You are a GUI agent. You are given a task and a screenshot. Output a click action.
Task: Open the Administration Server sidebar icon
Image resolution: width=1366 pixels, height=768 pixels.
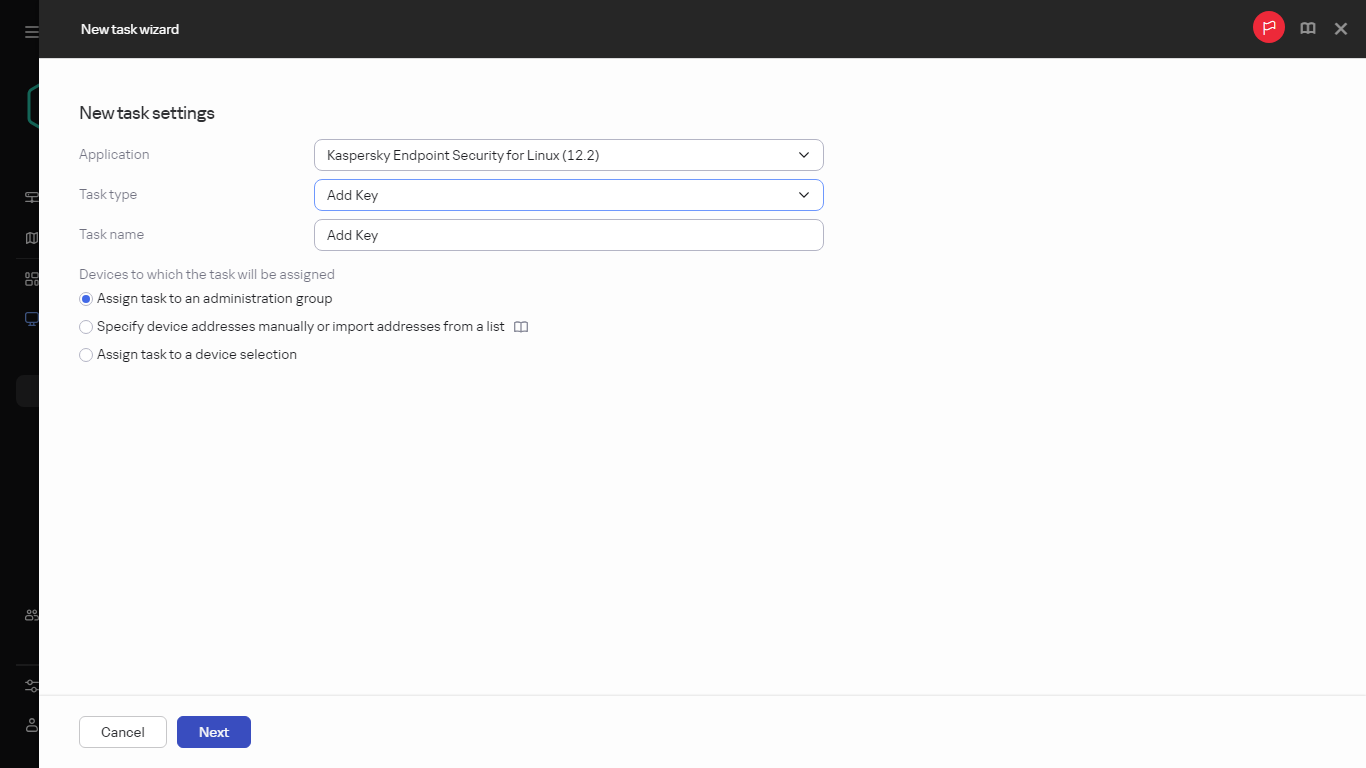pos(30,197)
